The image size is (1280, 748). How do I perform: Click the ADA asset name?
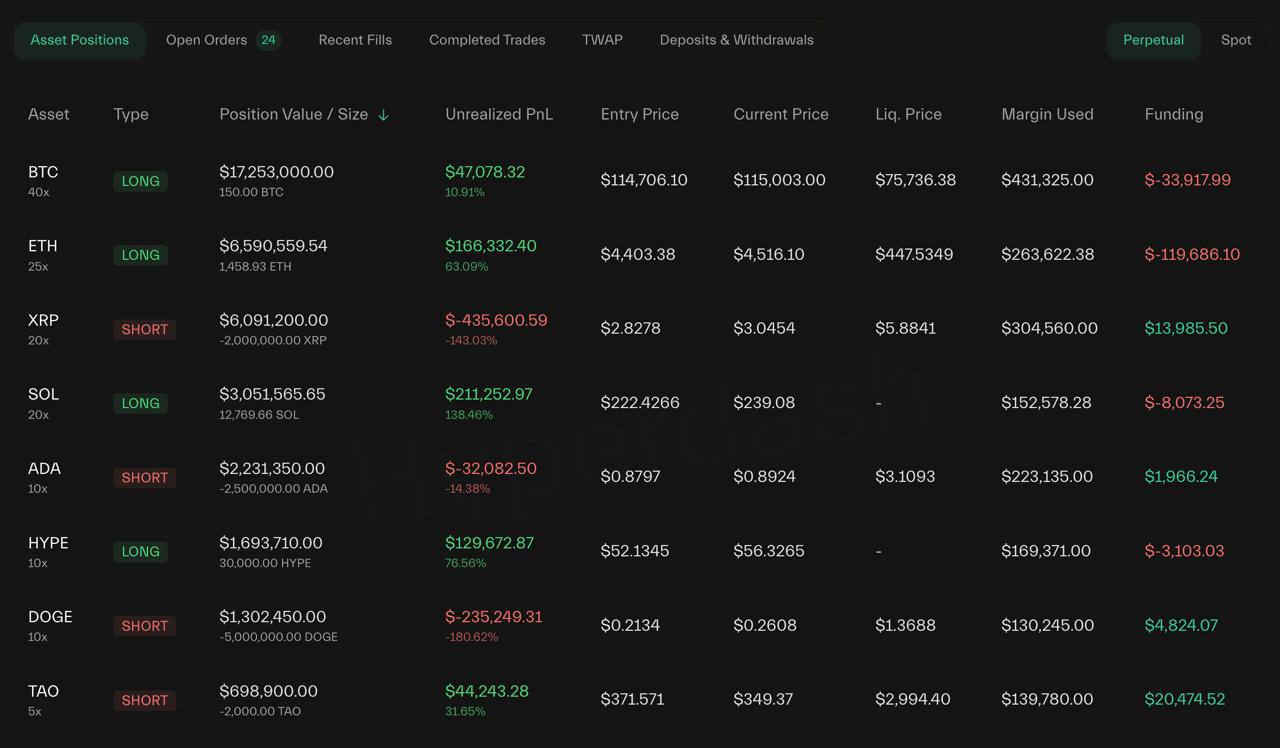click(44, 468)
